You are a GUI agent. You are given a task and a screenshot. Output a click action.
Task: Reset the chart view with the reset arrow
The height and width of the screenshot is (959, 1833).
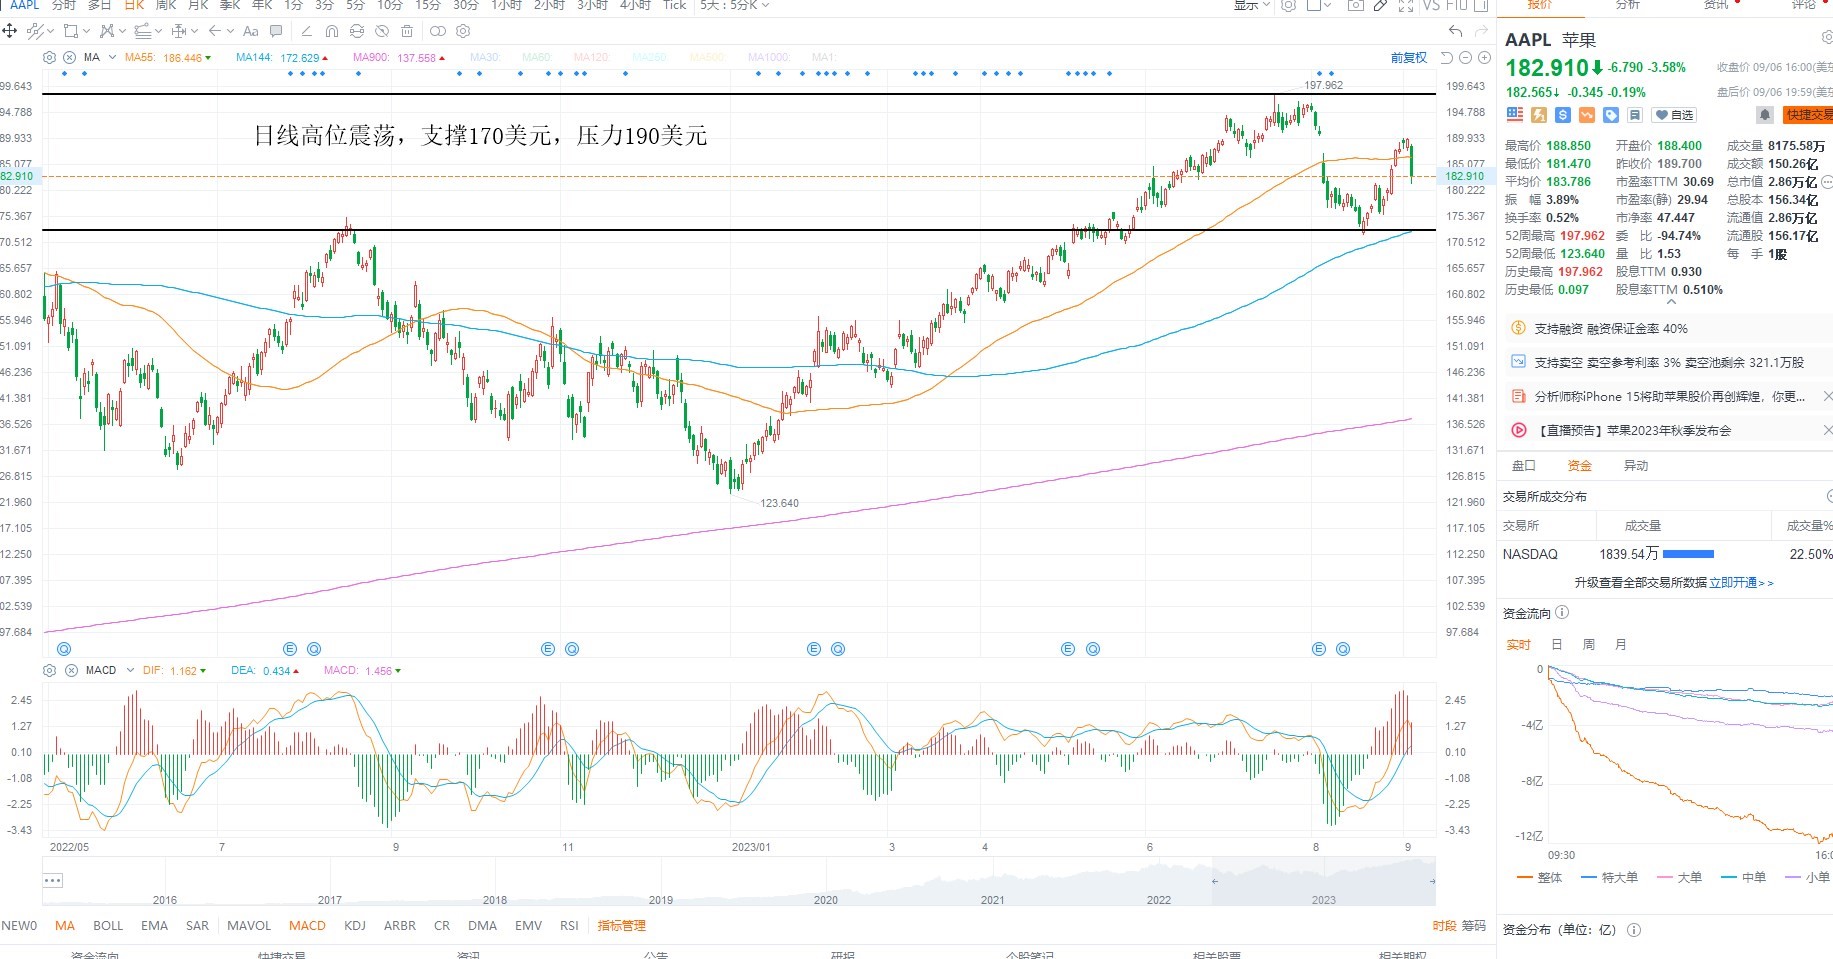[1447, 58]
